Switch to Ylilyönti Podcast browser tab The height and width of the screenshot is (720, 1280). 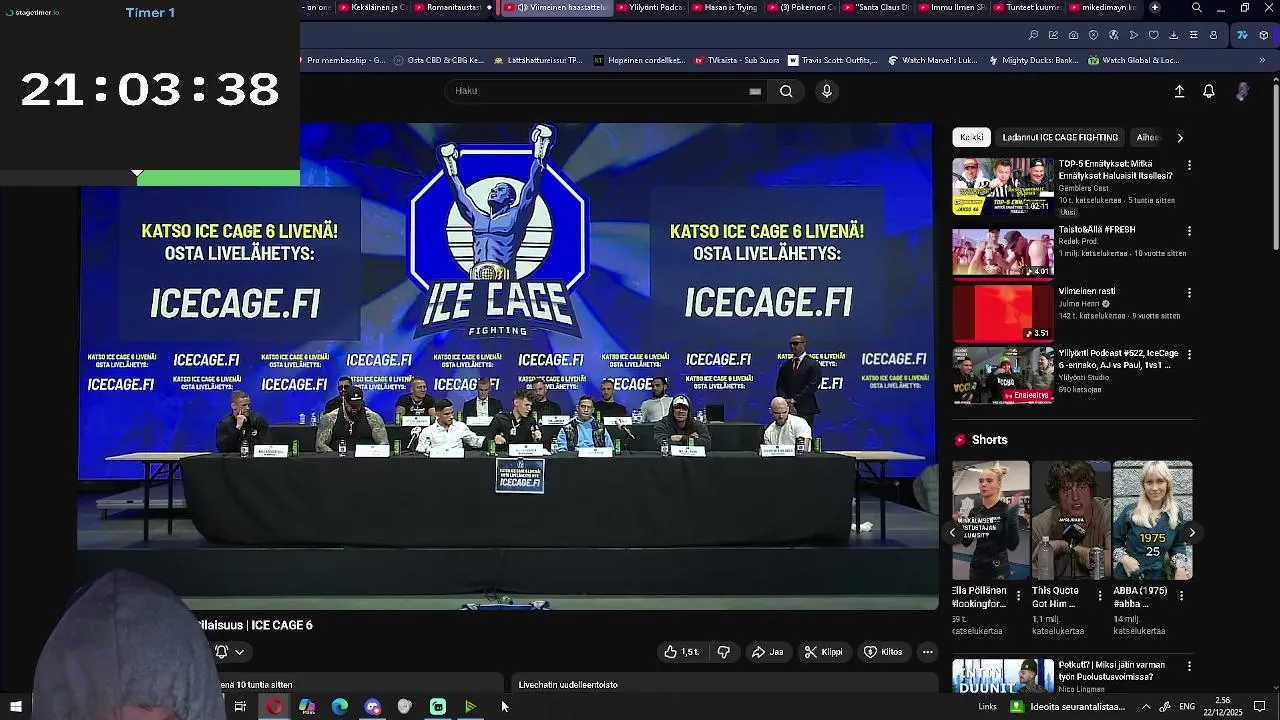point(651,7)
